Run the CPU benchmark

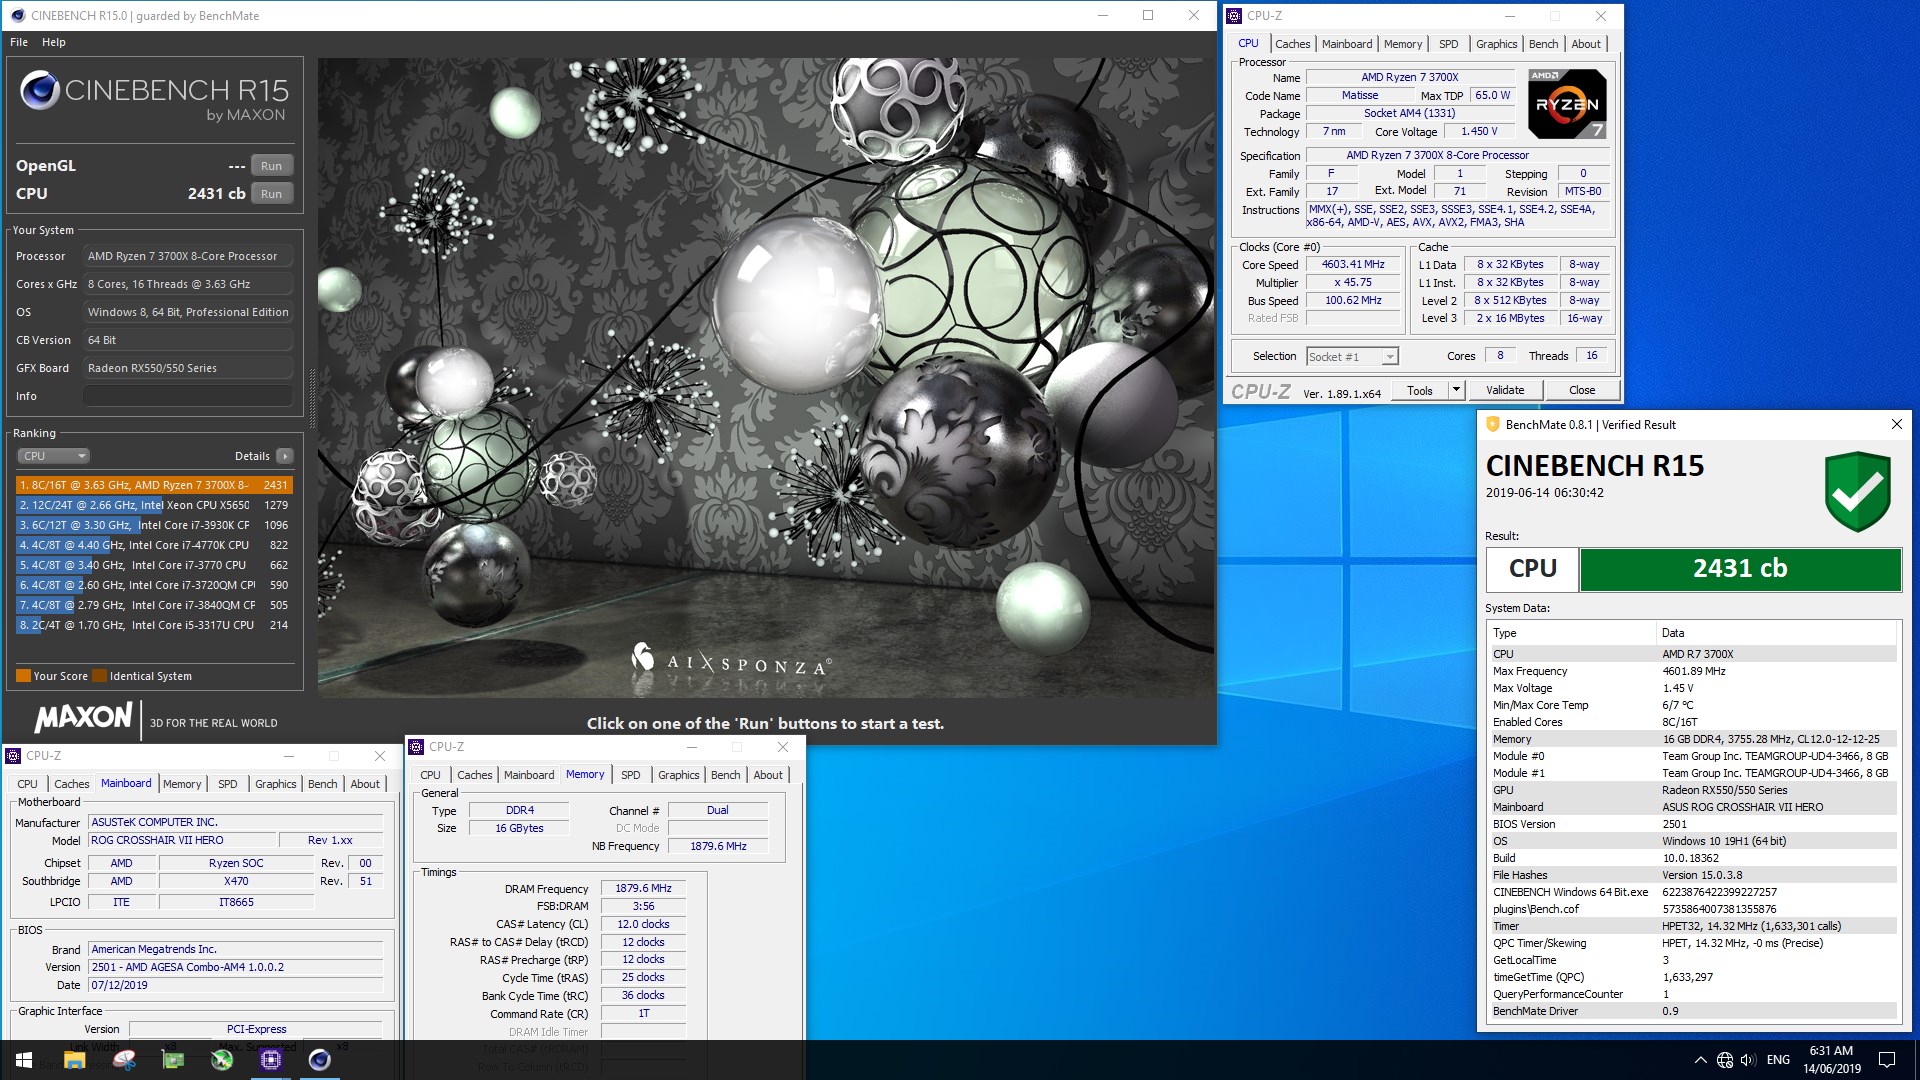(x=271, y=194)
